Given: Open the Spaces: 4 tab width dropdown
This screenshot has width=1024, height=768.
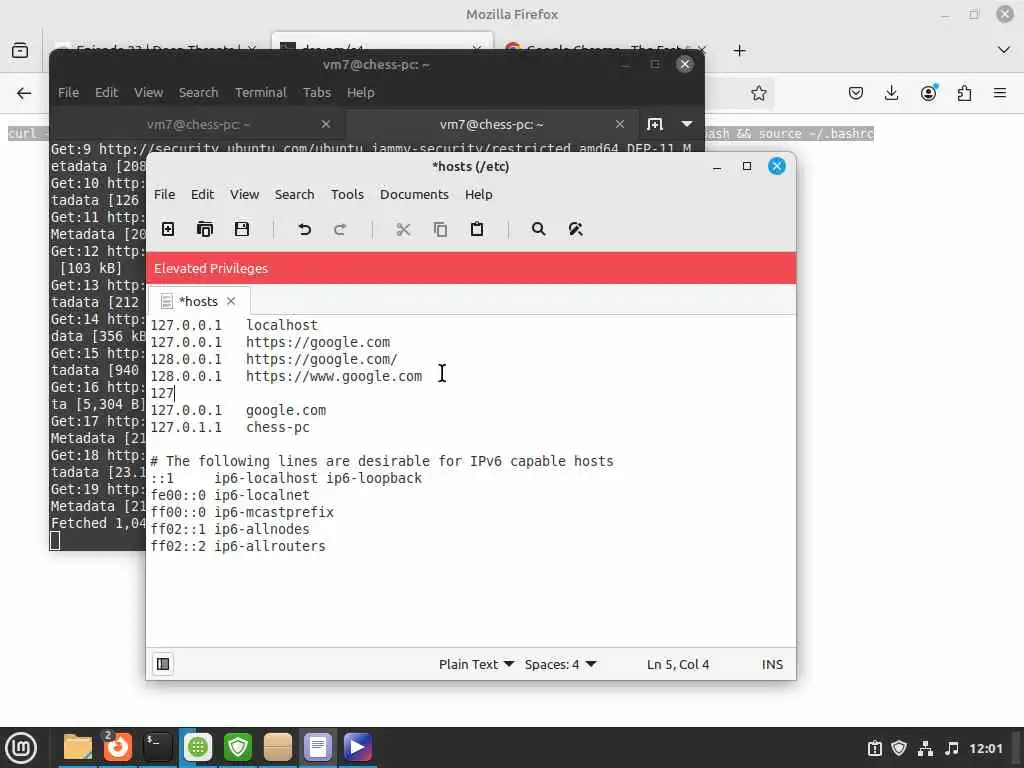Looking at the screenshot, I should click(560, 664).
